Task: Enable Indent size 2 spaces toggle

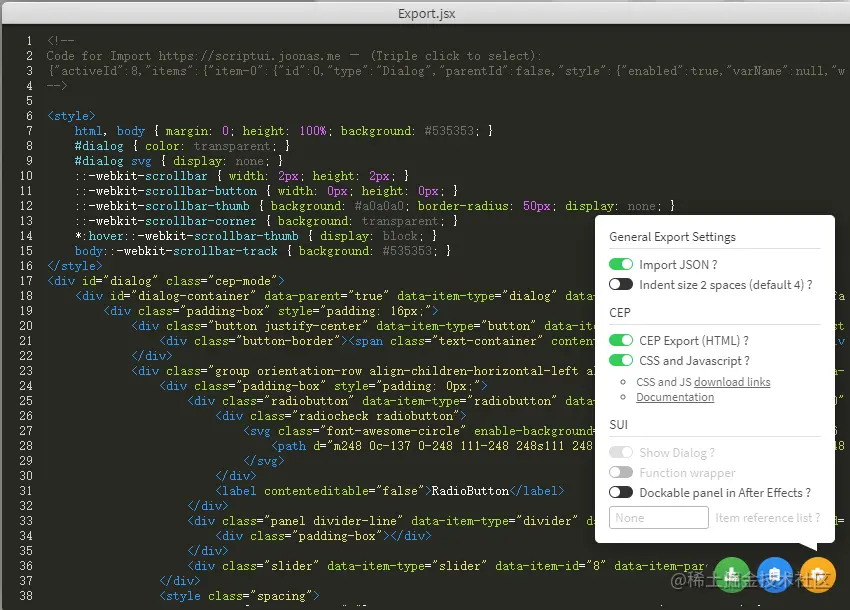Action: point(621,284)
